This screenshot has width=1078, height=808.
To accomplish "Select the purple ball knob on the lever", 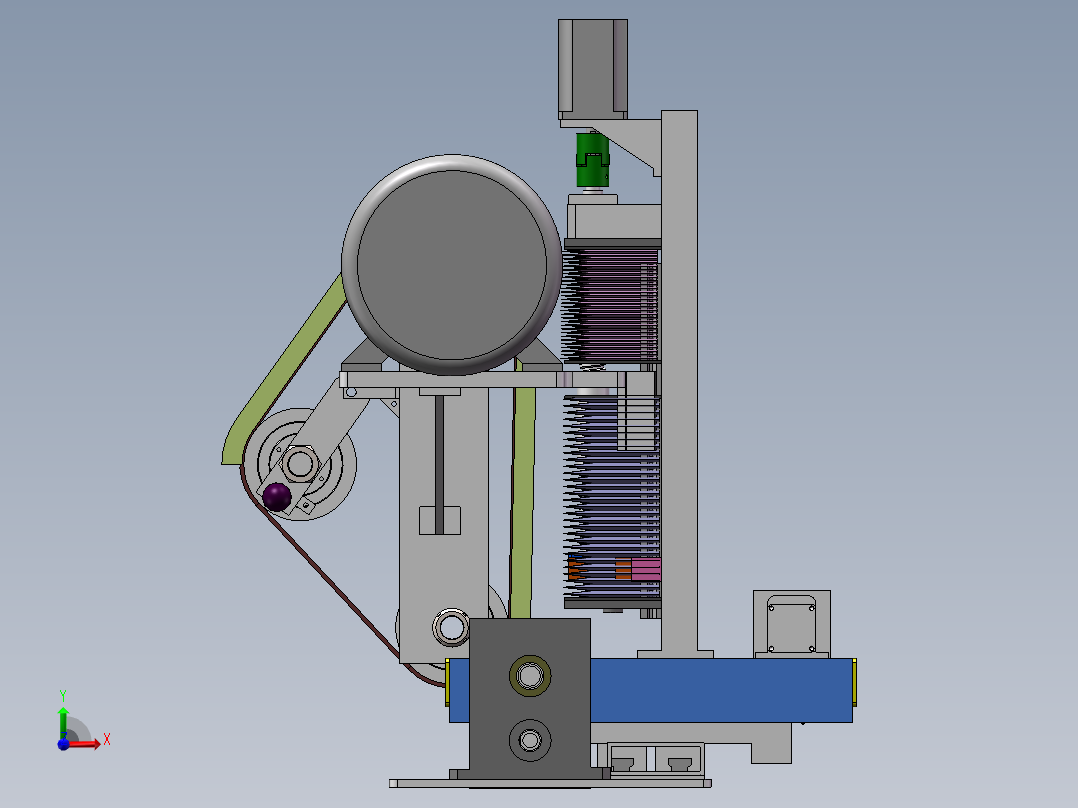I will (277, 496).
